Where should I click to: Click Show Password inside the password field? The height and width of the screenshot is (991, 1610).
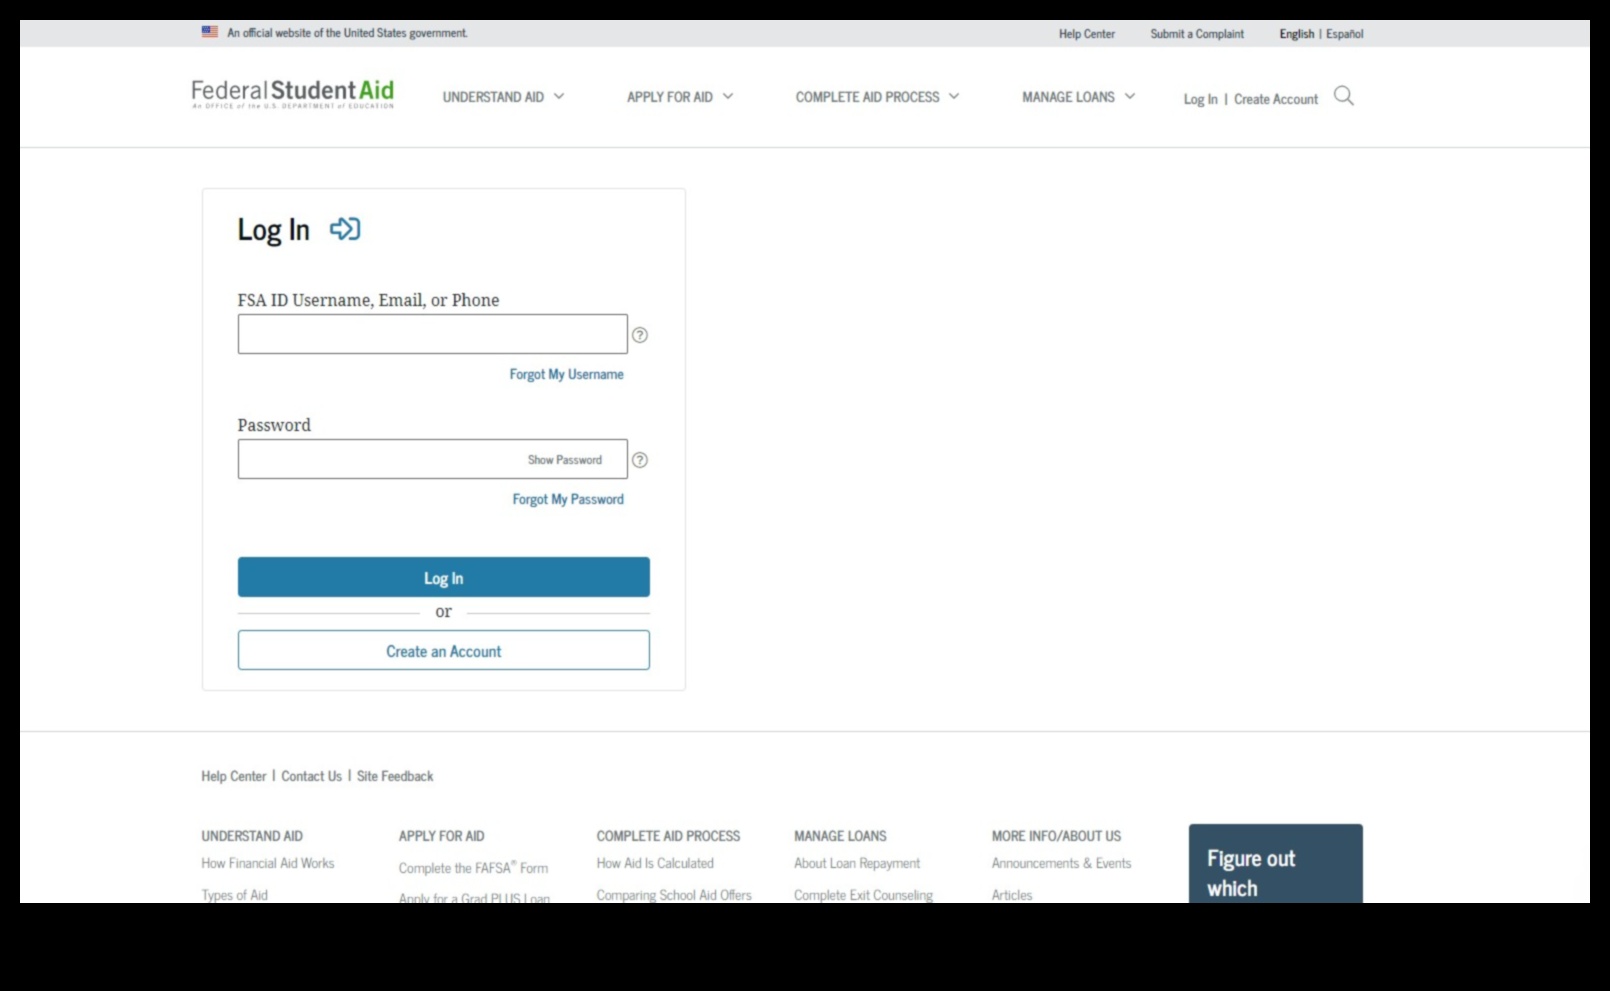[x=564, y=459]
